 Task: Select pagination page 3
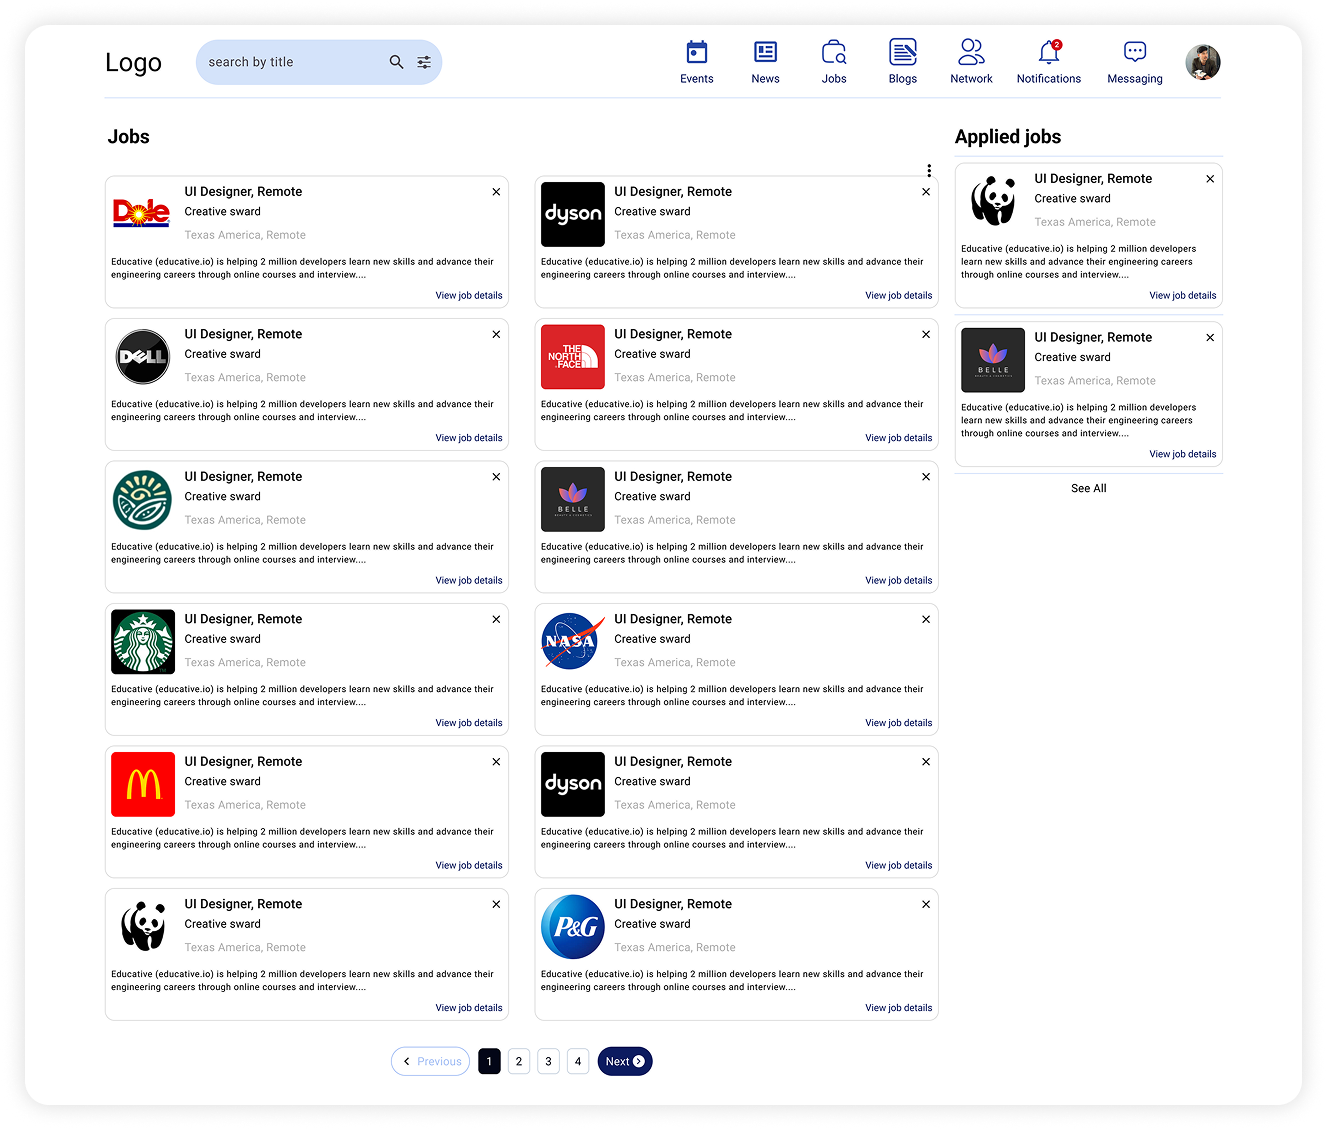548,1061
